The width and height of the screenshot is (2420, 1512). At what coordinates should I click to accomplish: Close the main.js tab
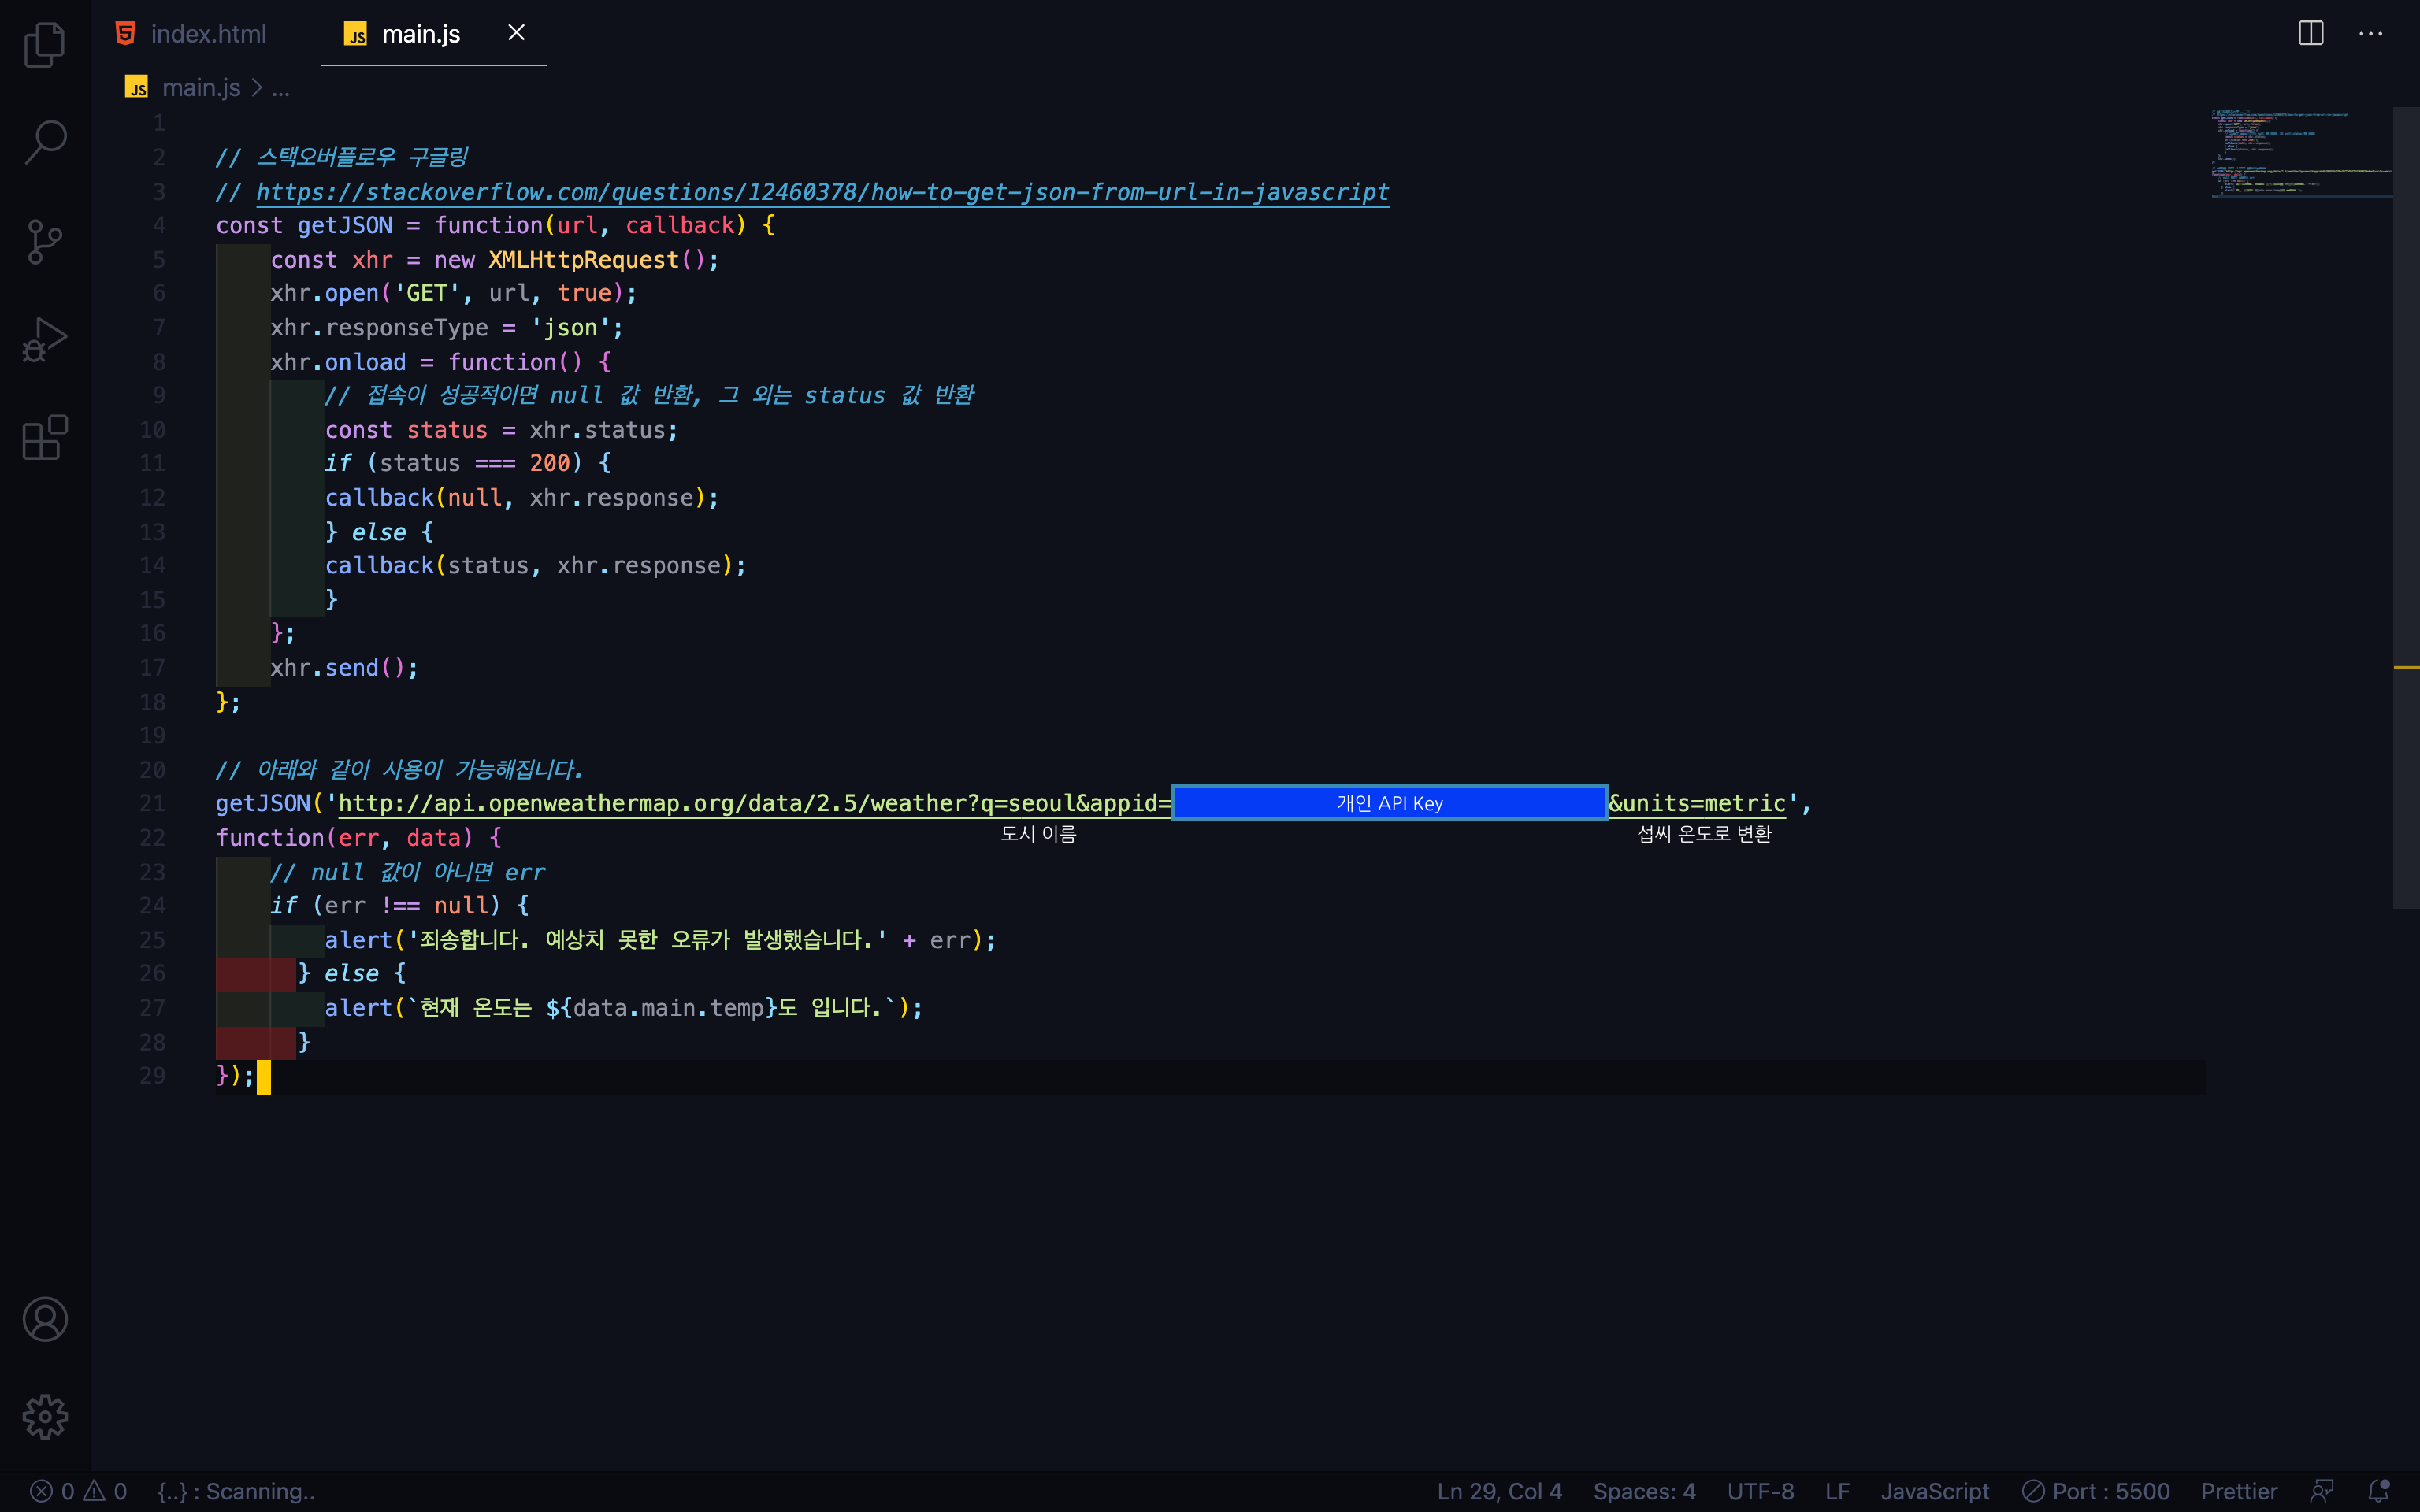pyautogui.click(x=516, y=33)
